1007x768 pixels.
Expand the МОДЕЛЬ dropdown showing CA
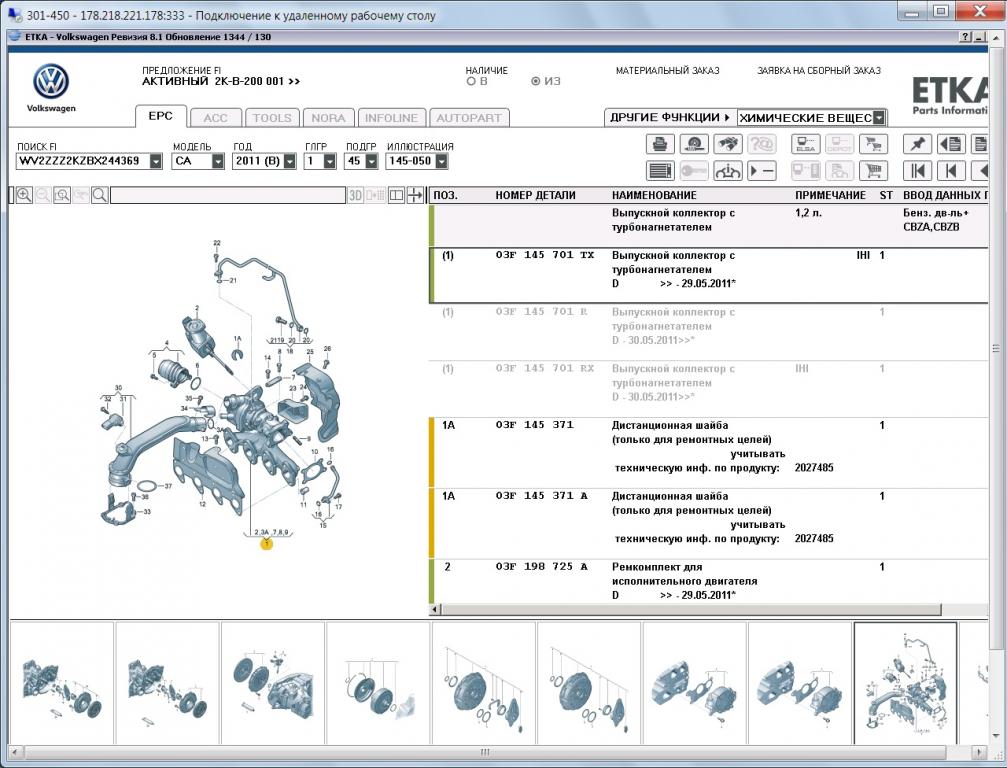218,161
